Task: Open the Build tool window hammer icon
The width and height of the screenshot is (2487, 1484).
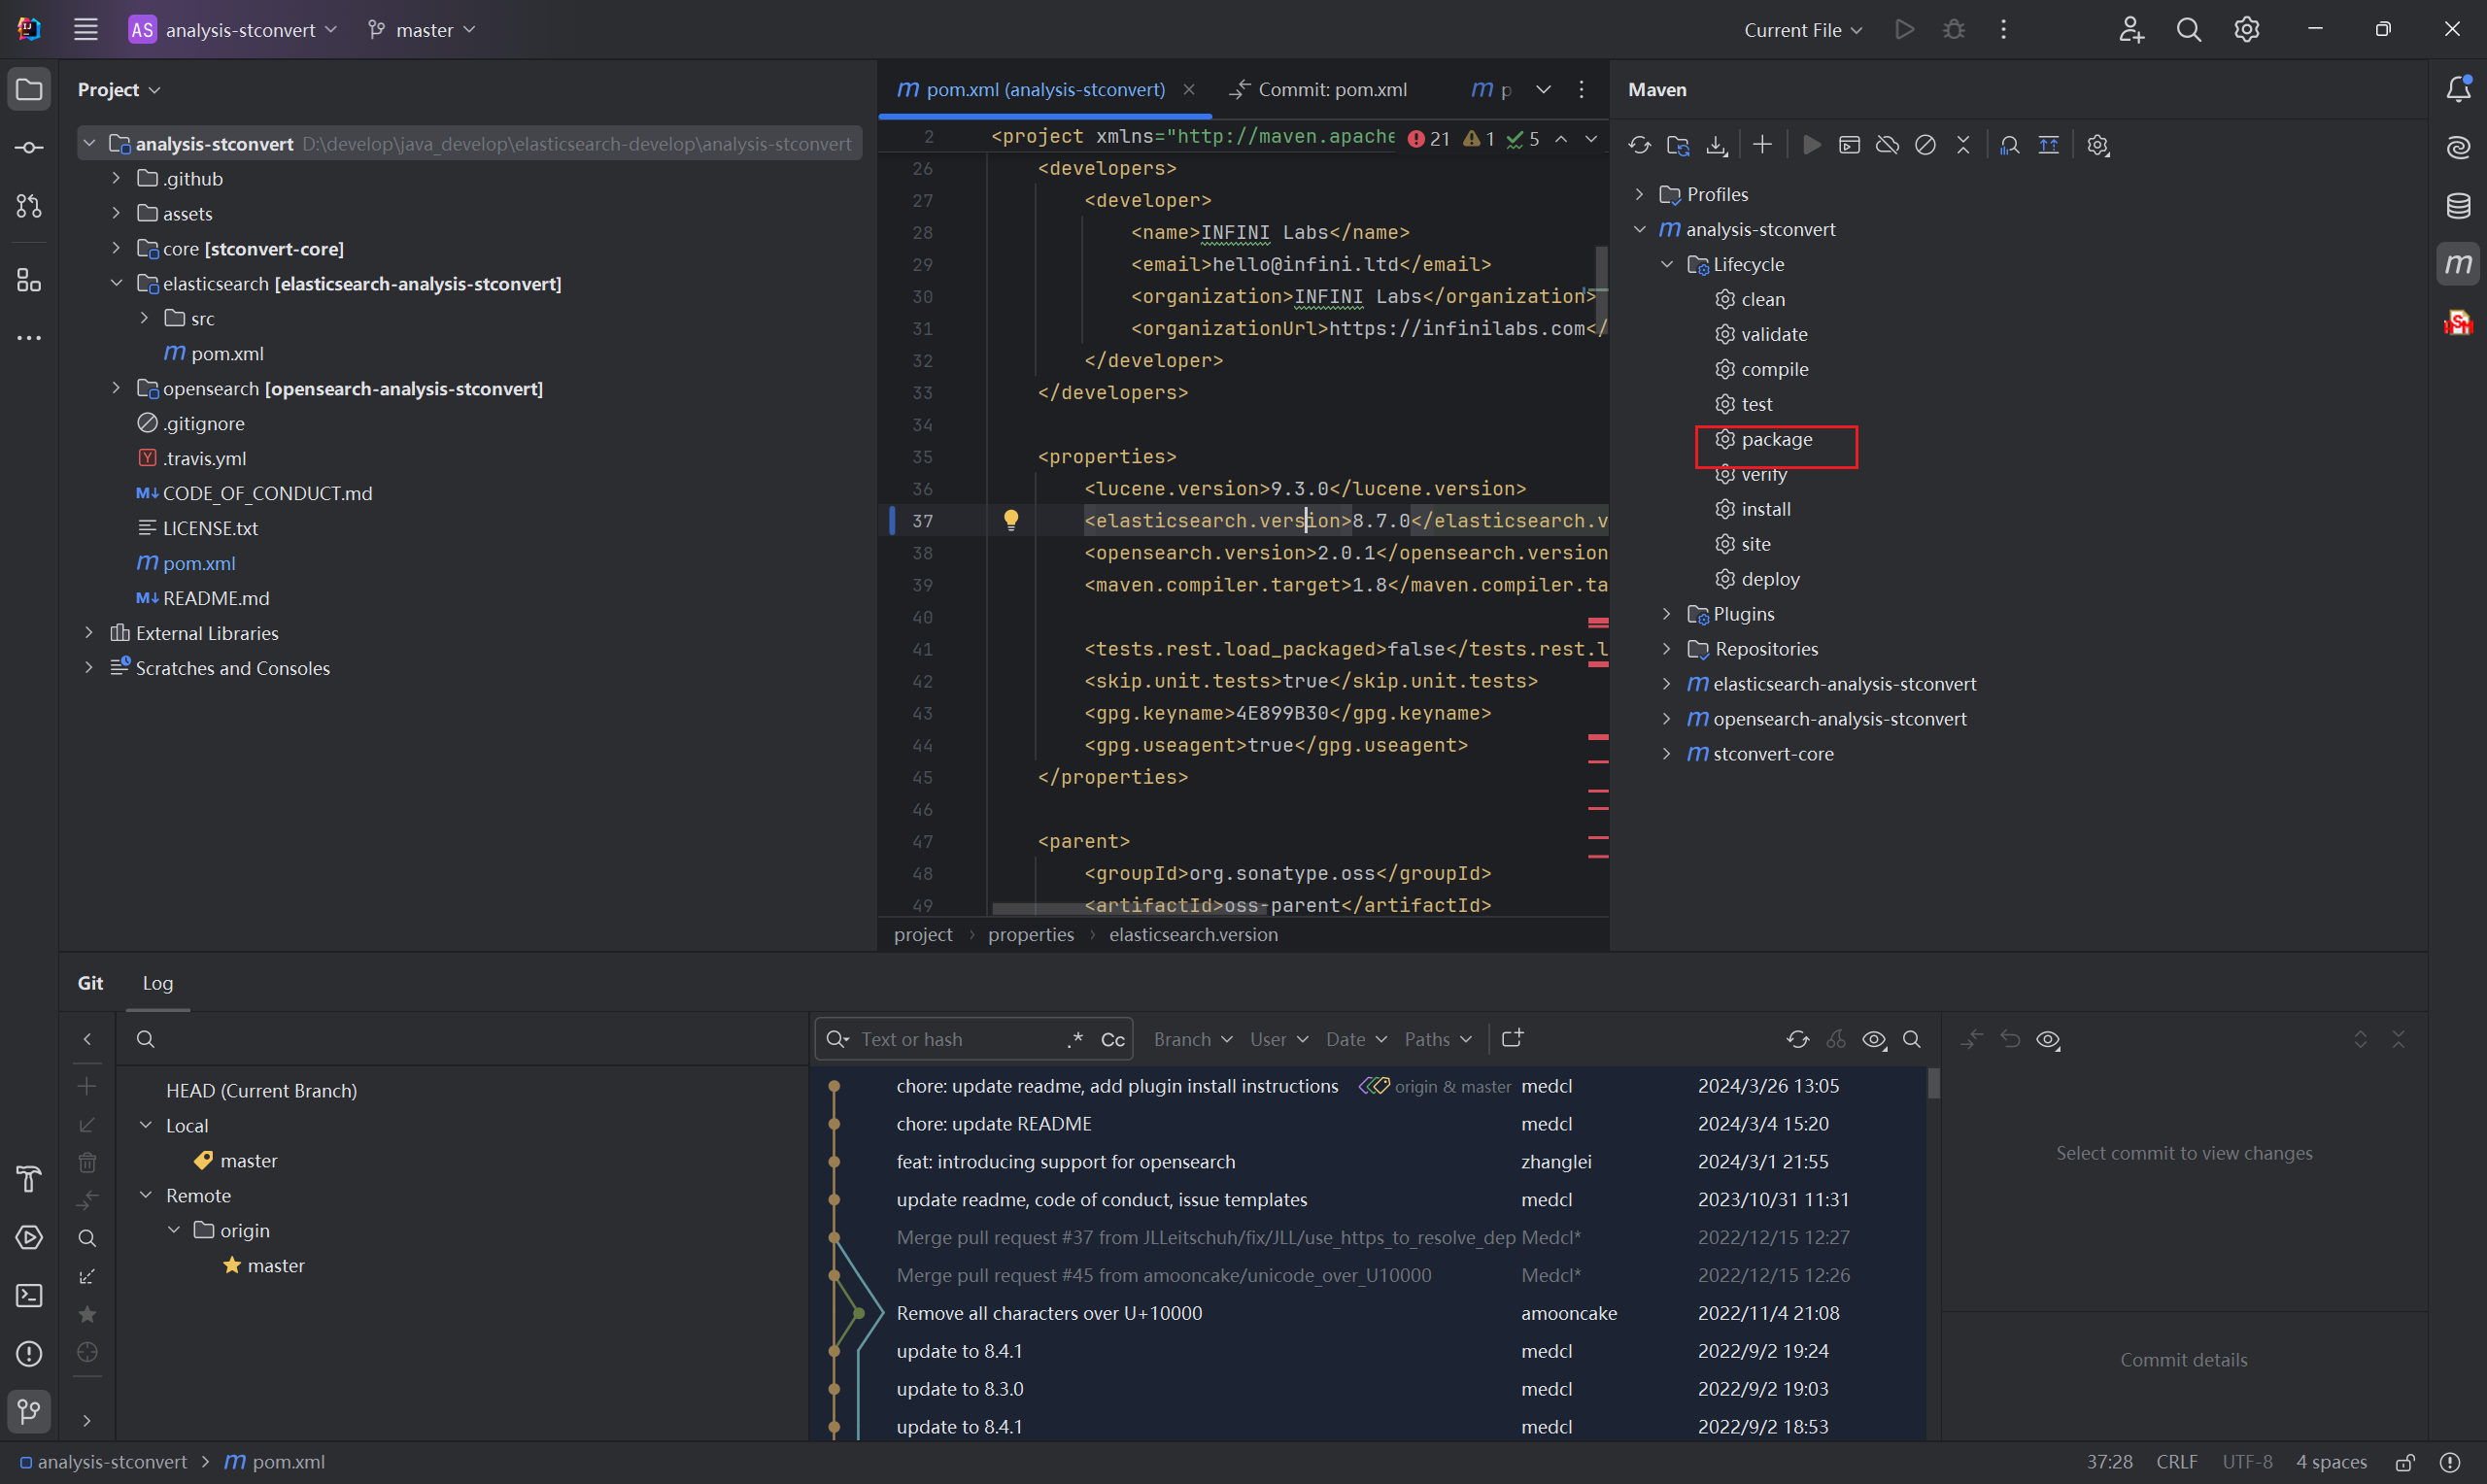Action: point(29,1179)
